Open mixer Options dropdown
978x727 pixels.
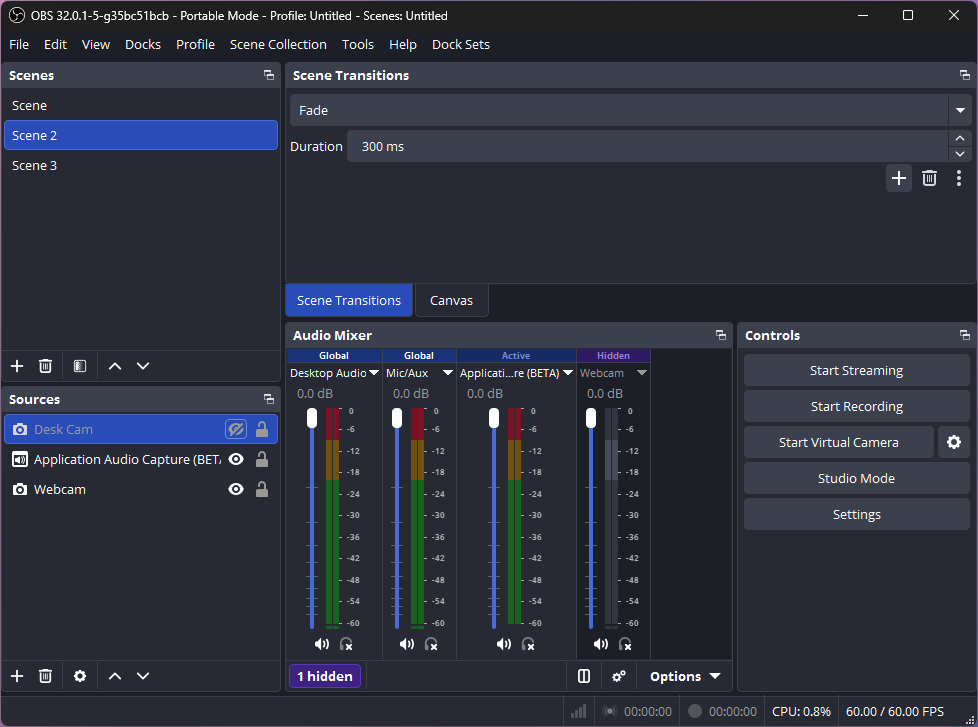[x=685, y=676]
